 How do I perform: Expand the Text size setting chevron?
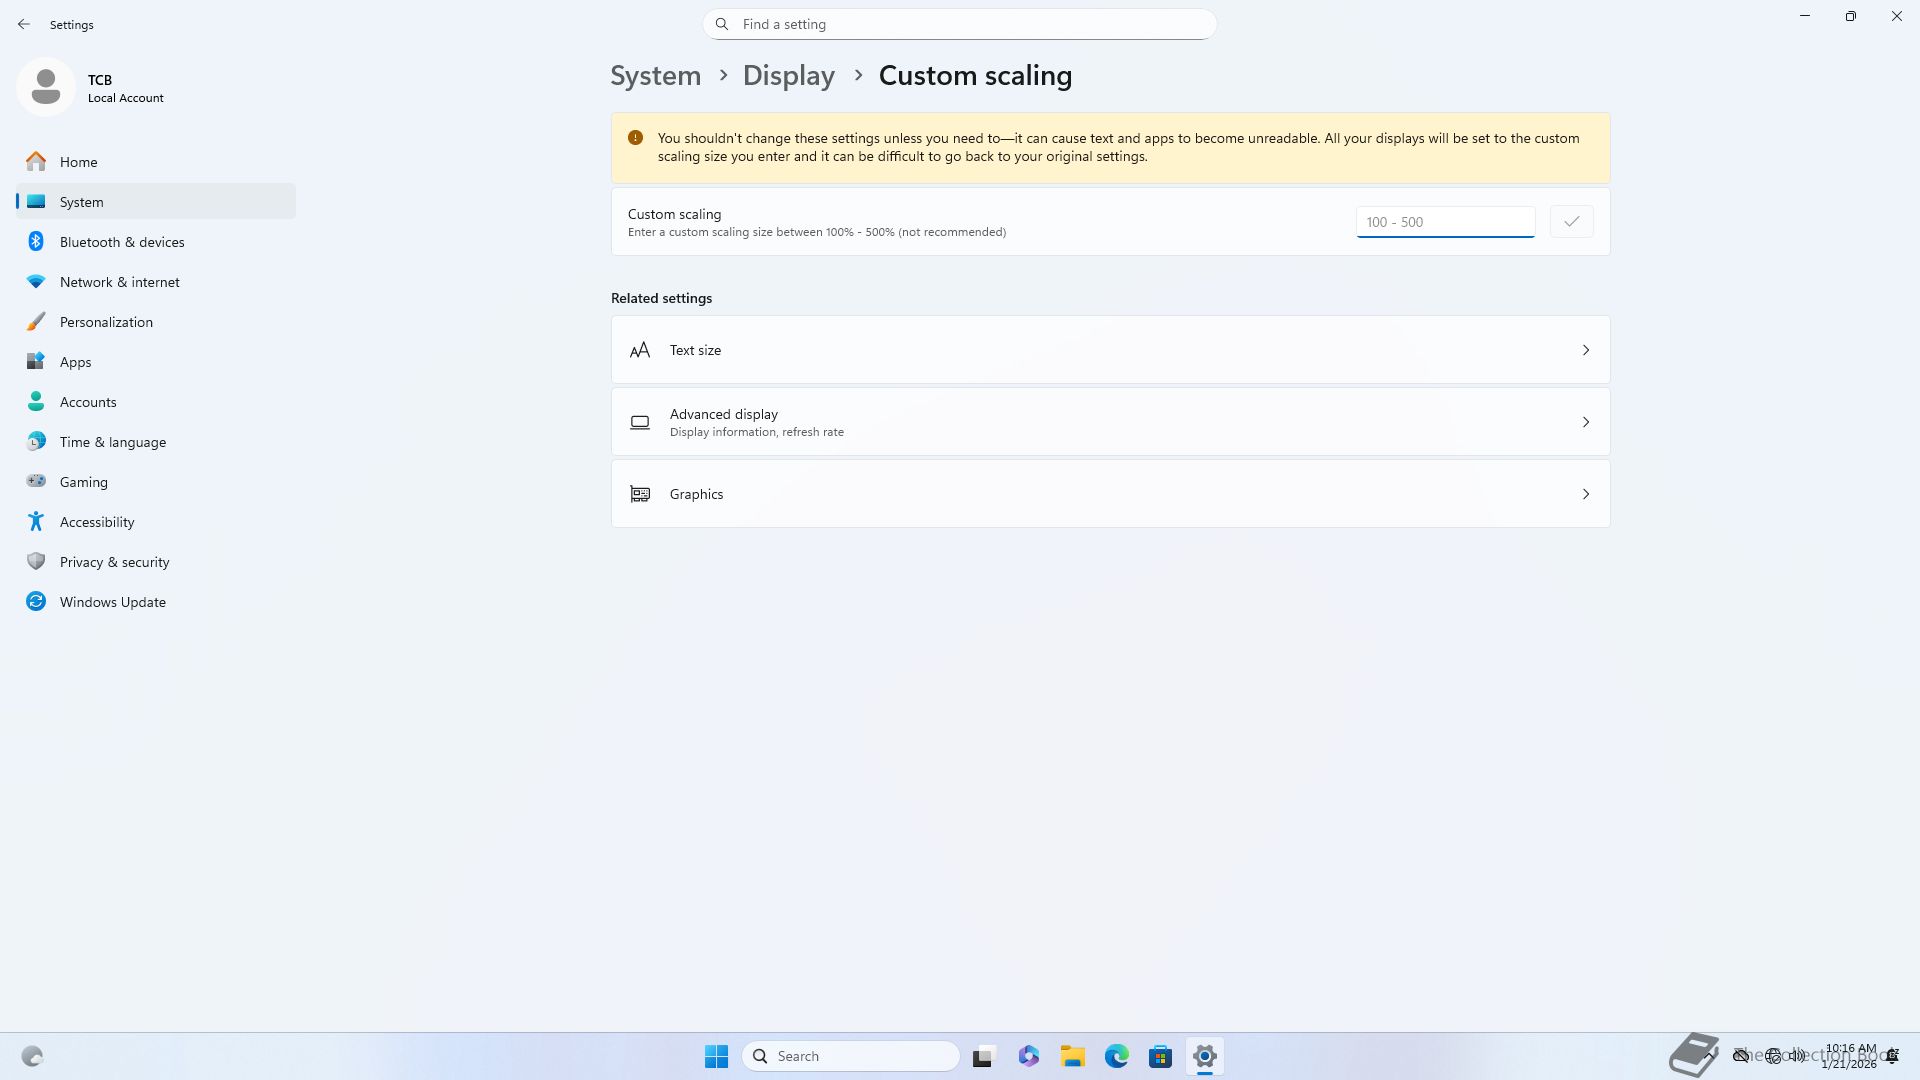[x=1585, y=350]
